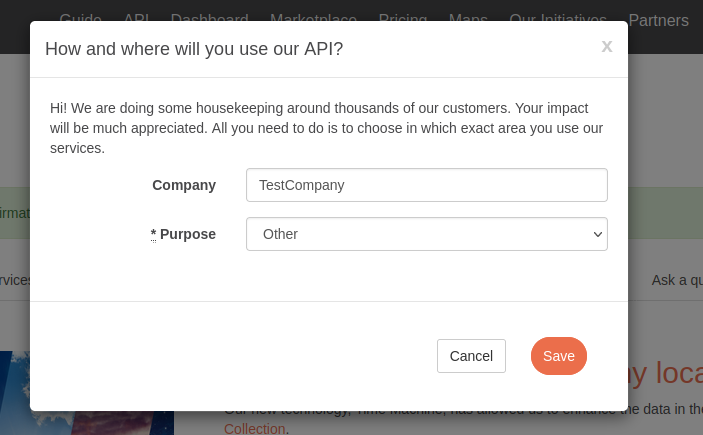This screenshot has width=703, height=435.
Task: Click Maps in the top menu
Action: pyautogui.click(x=468, y=20)
